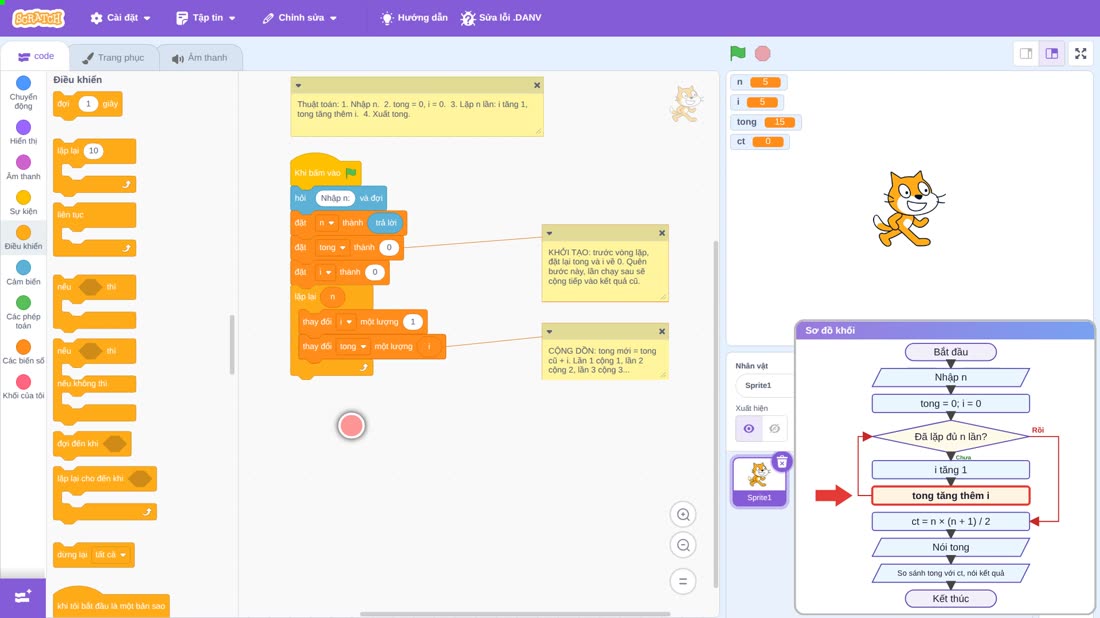
Task: Delete Sprite1 with the trash icon
Action: pos(782,462)
